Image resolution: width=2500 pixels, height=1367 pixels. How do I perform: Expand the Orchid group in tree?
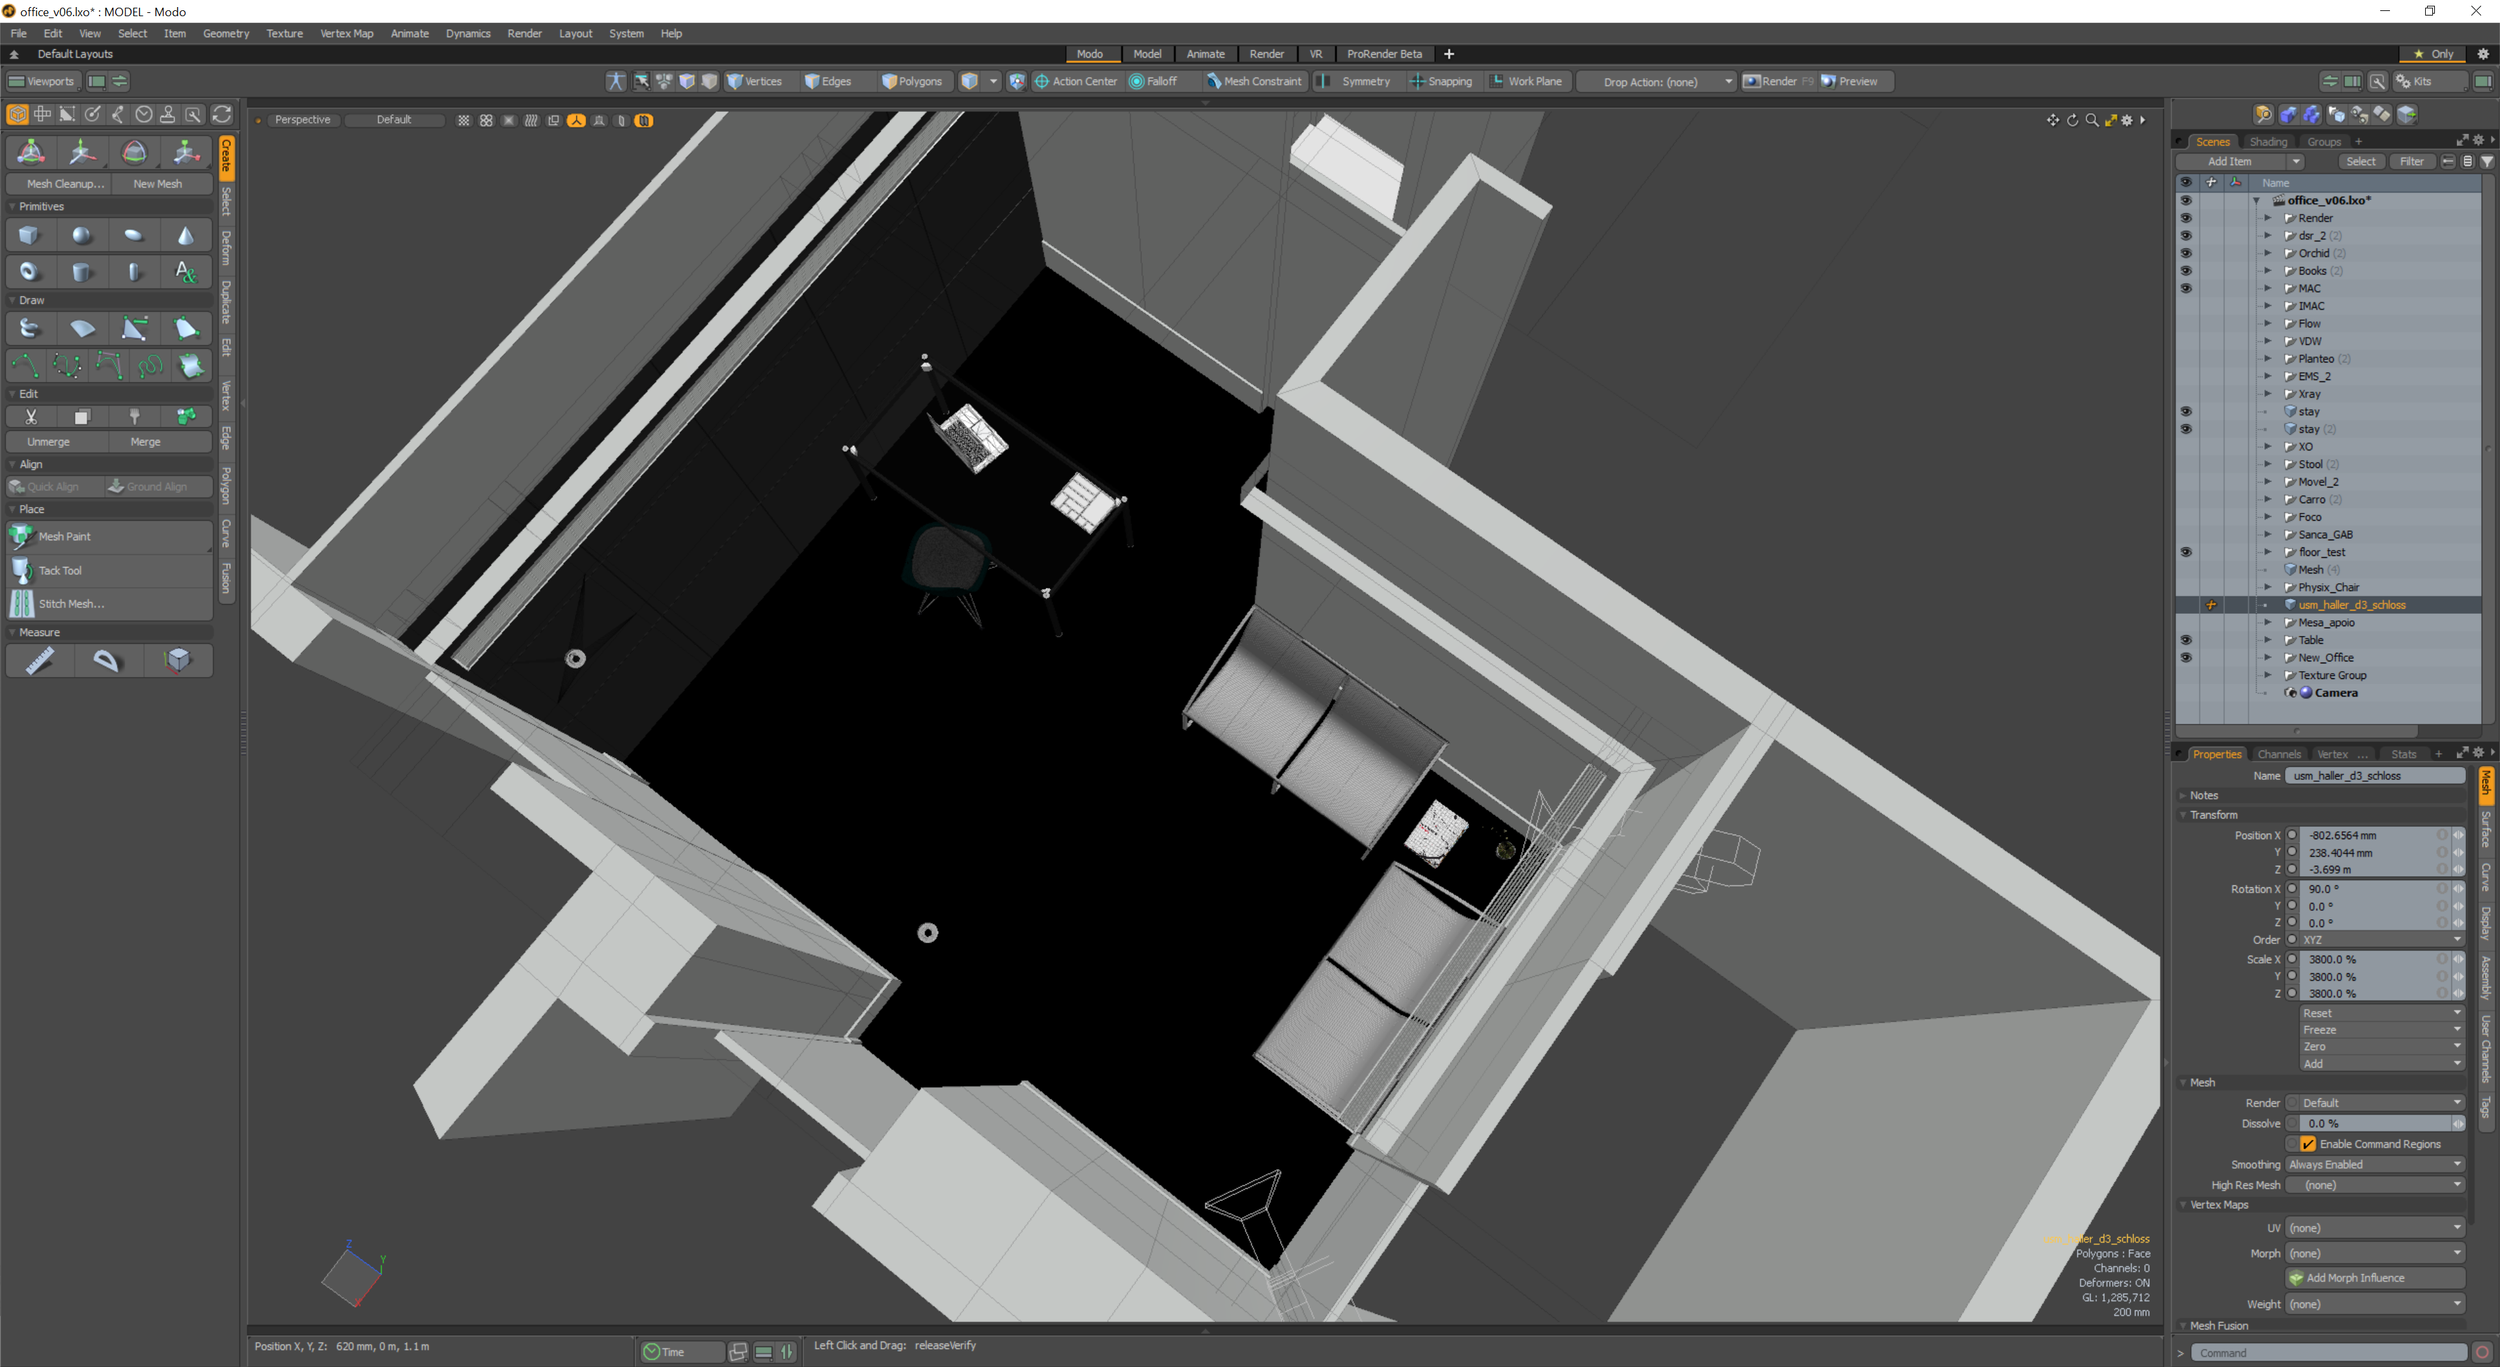pos(2268,254)
